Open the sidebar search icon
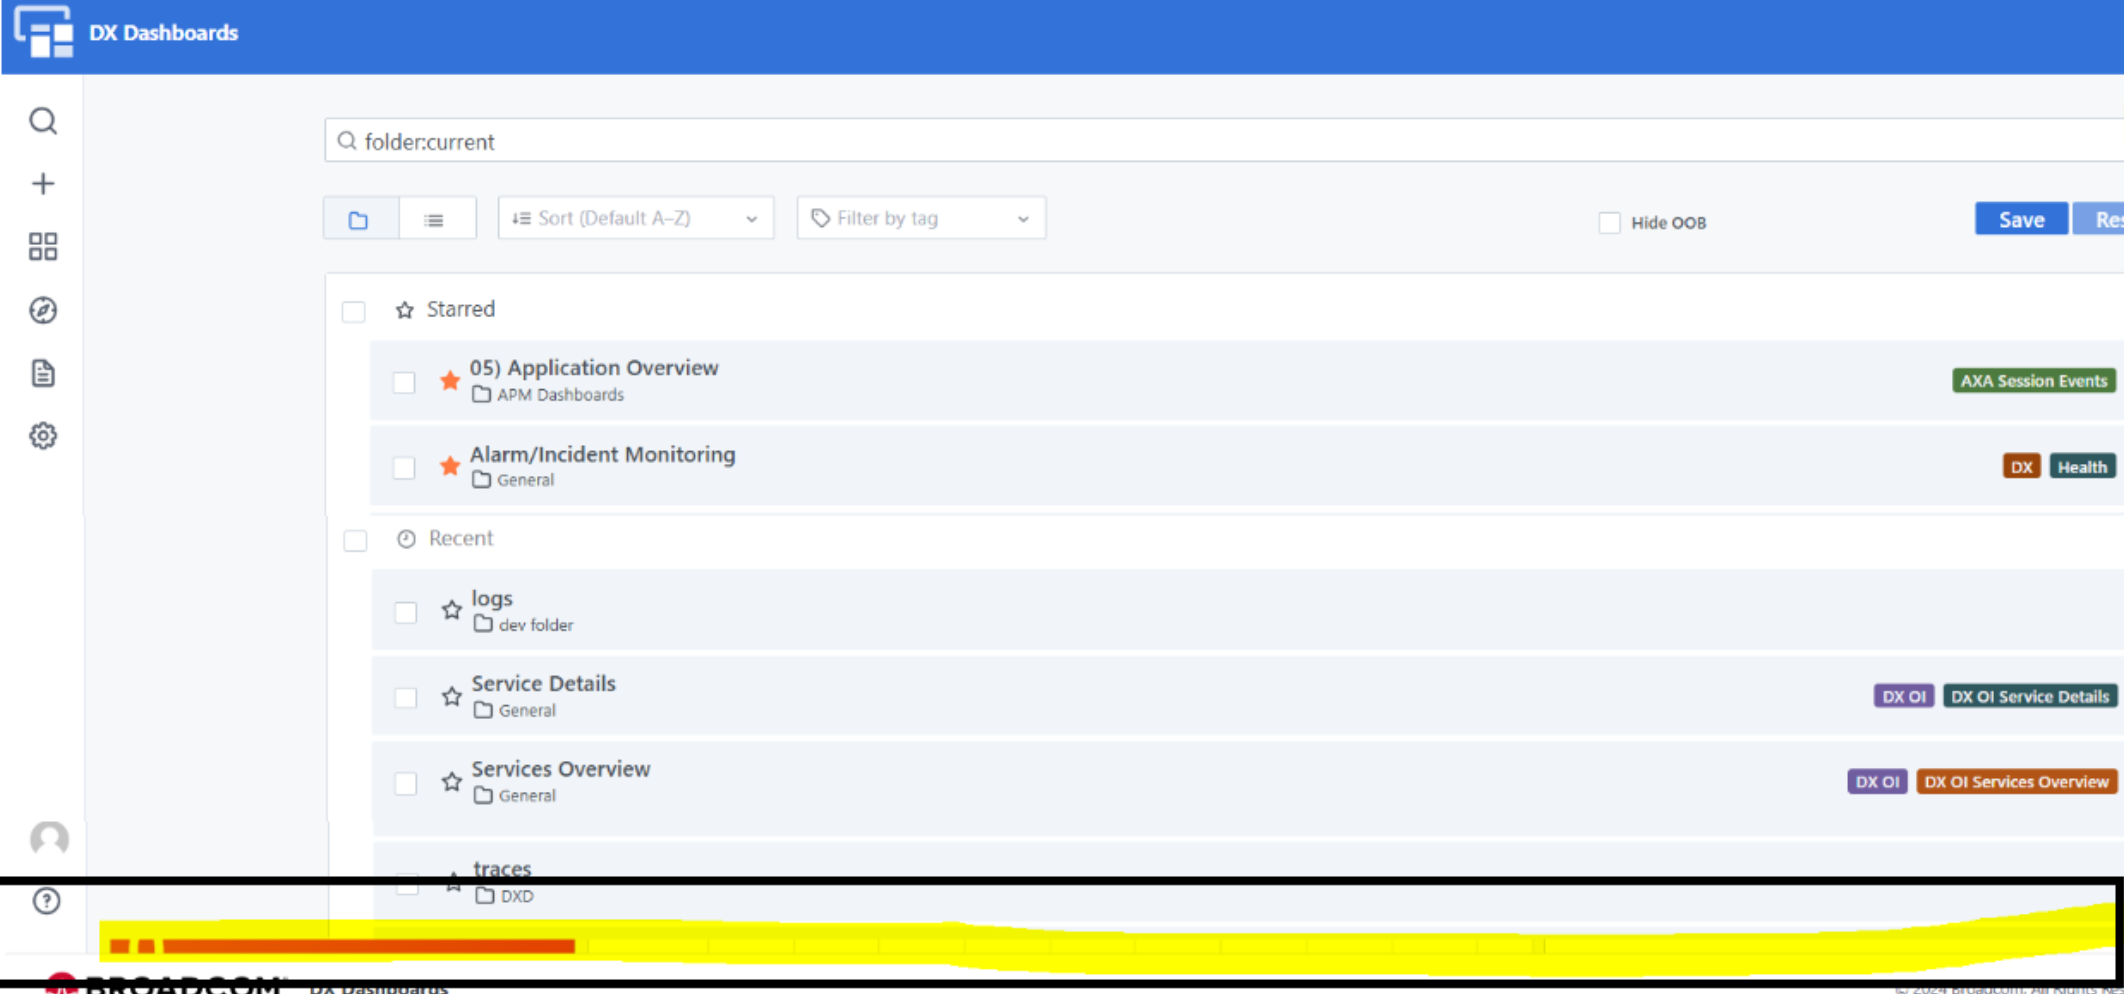 pyautogui.click(x=43, y=121)
